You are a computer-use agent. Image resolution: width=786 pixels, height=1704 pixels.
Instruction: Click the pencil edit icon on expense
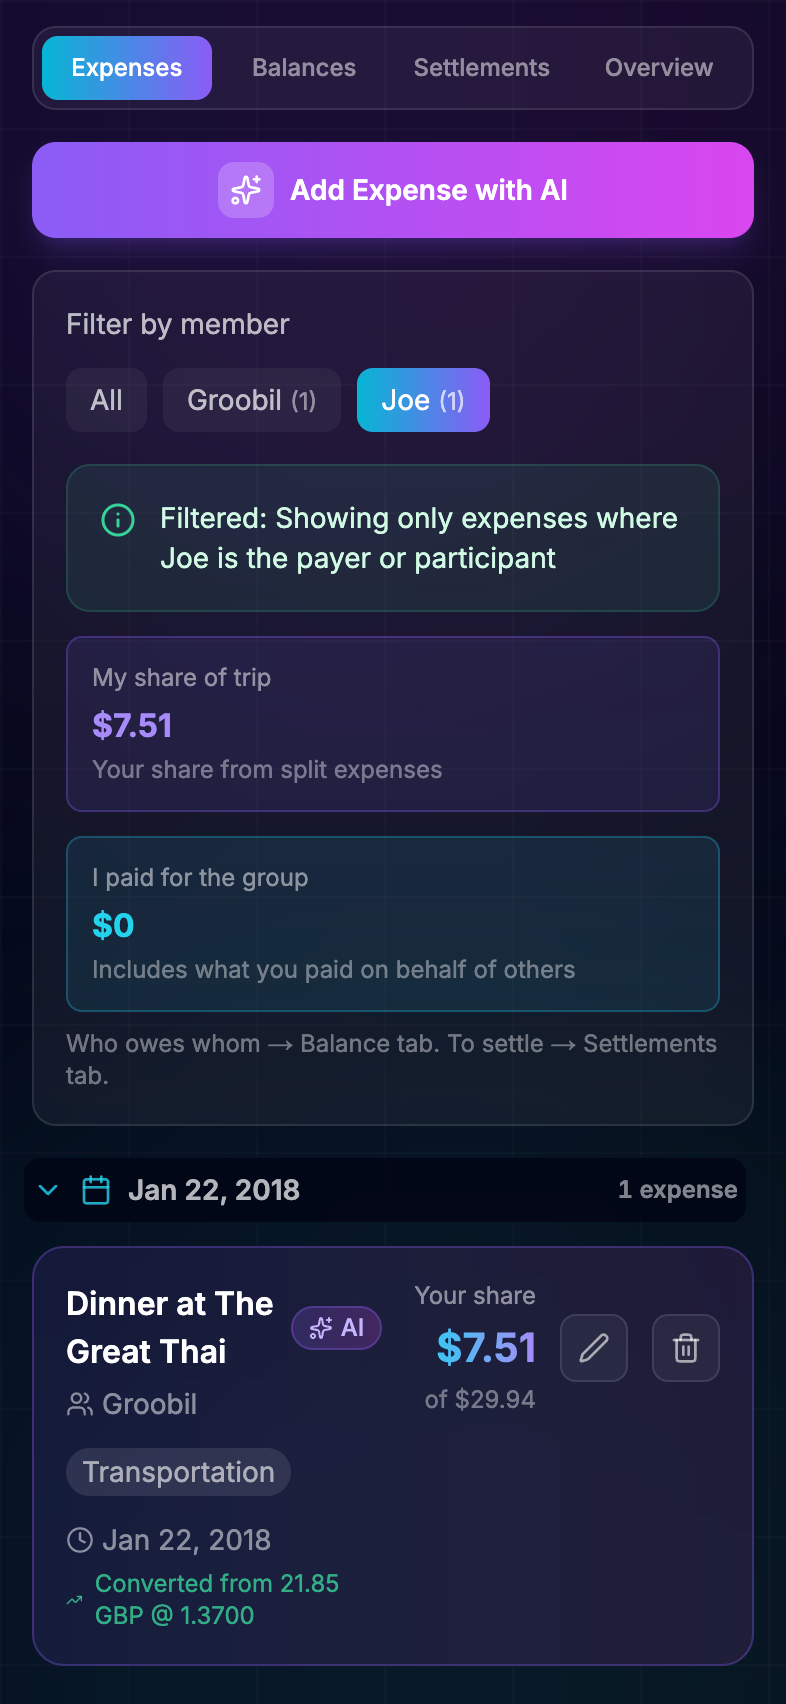tap(594, 1348)
